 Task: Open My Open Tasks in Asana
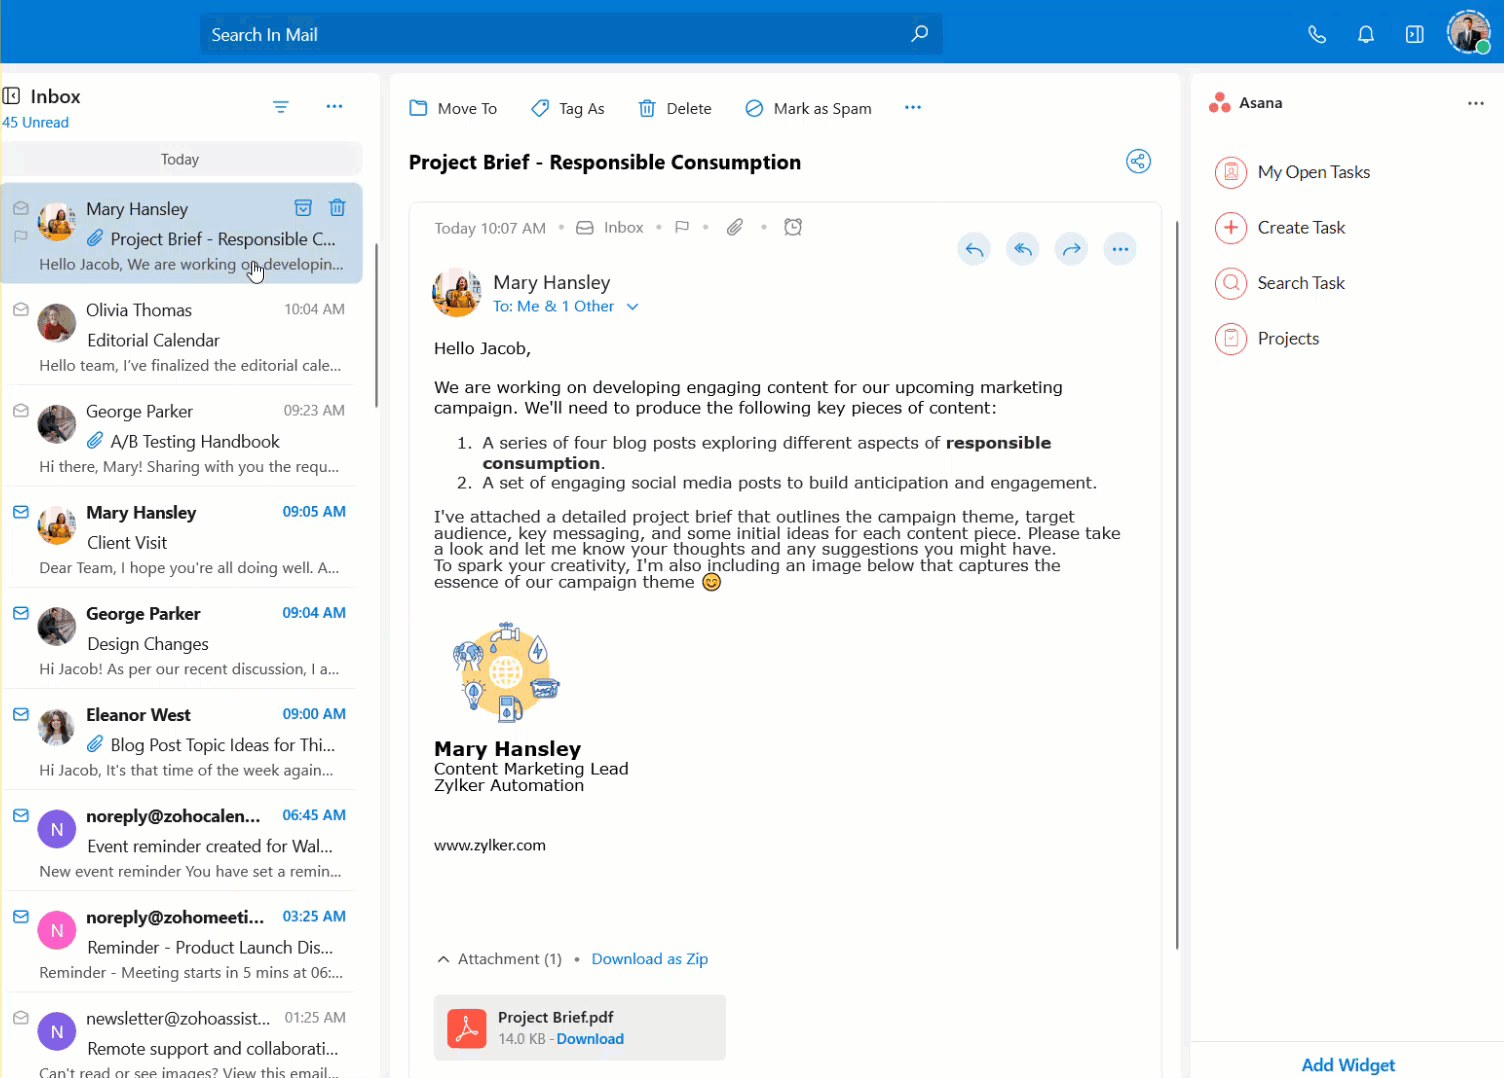pos(1293,172)
